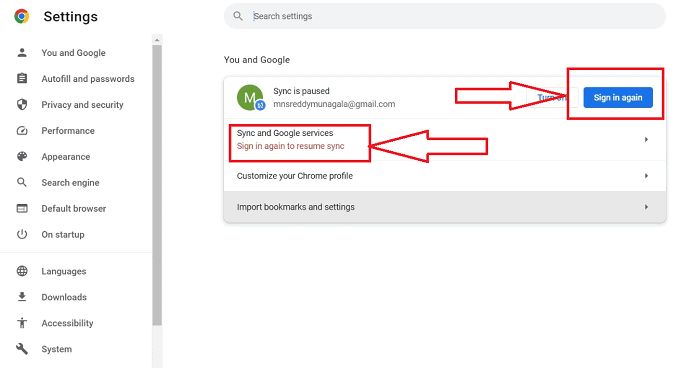
Task: Click the sidebar scrollbar up arrow
Action: (x=157, y=40)
